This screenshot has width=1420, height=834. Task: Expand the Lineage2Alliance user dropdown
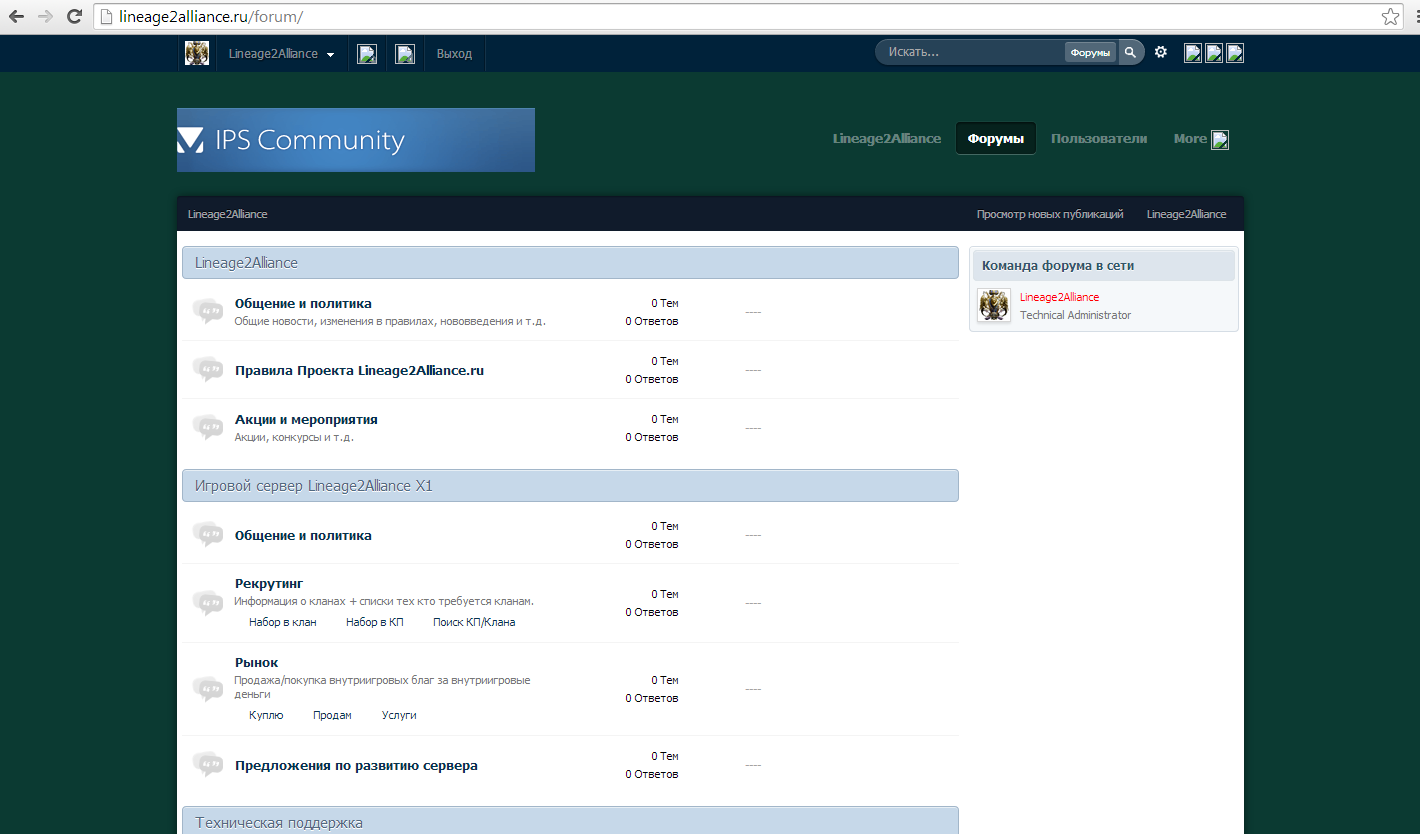[281, 54]
